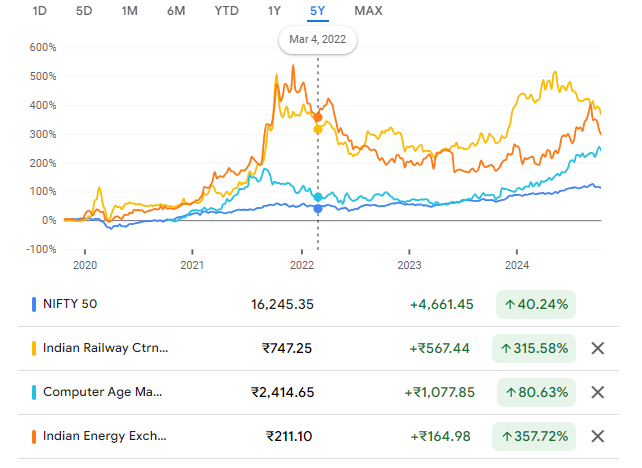Screen dimensions: 642x468
Task: Click the +₹164.98 change value
Action: click(x=441, y=436)
